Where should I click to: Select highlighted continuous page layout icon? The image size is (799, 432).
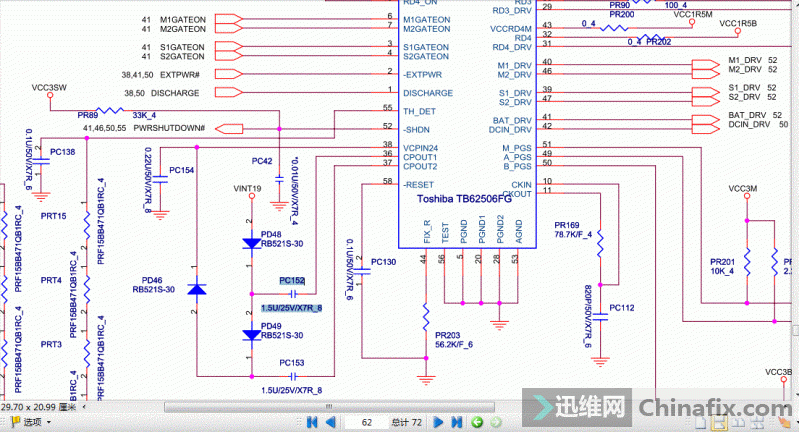(x=720, y=422)
